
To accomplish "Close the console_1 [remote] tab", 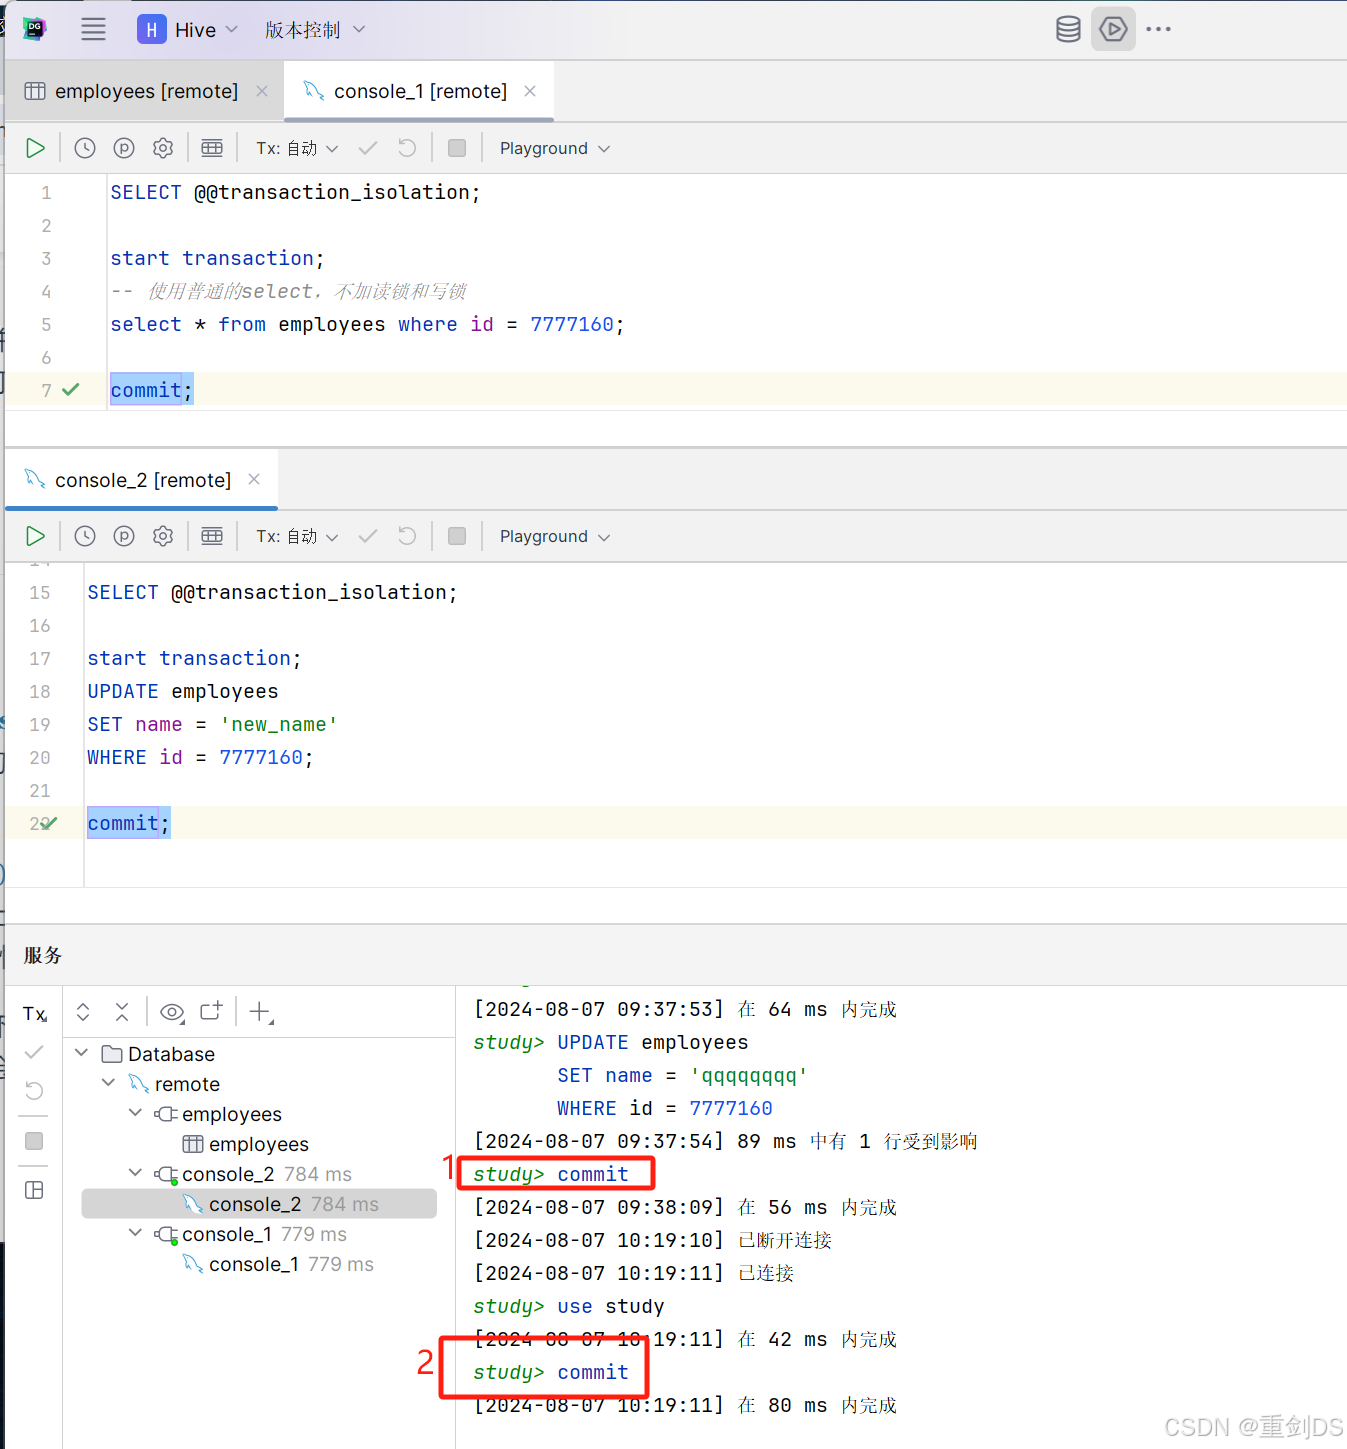I will 530,91.
